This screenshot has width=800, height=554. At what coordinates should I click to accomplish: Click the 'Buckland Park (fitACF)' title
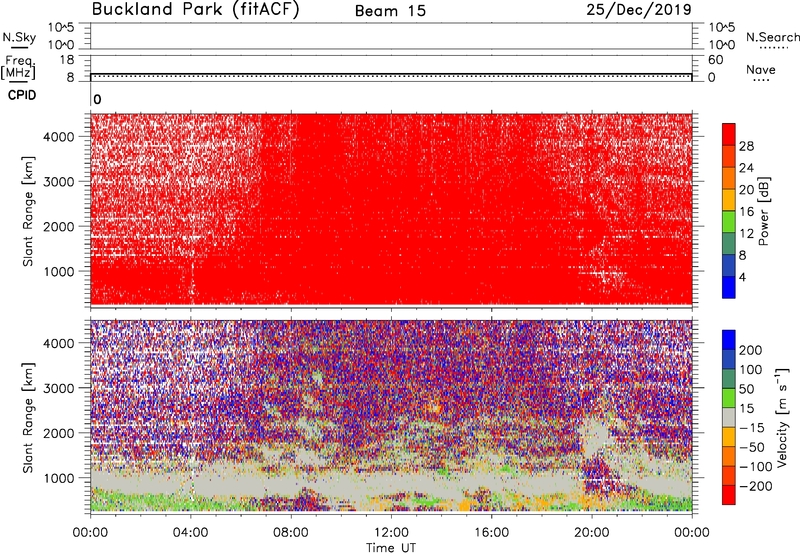tap(195, 10)
